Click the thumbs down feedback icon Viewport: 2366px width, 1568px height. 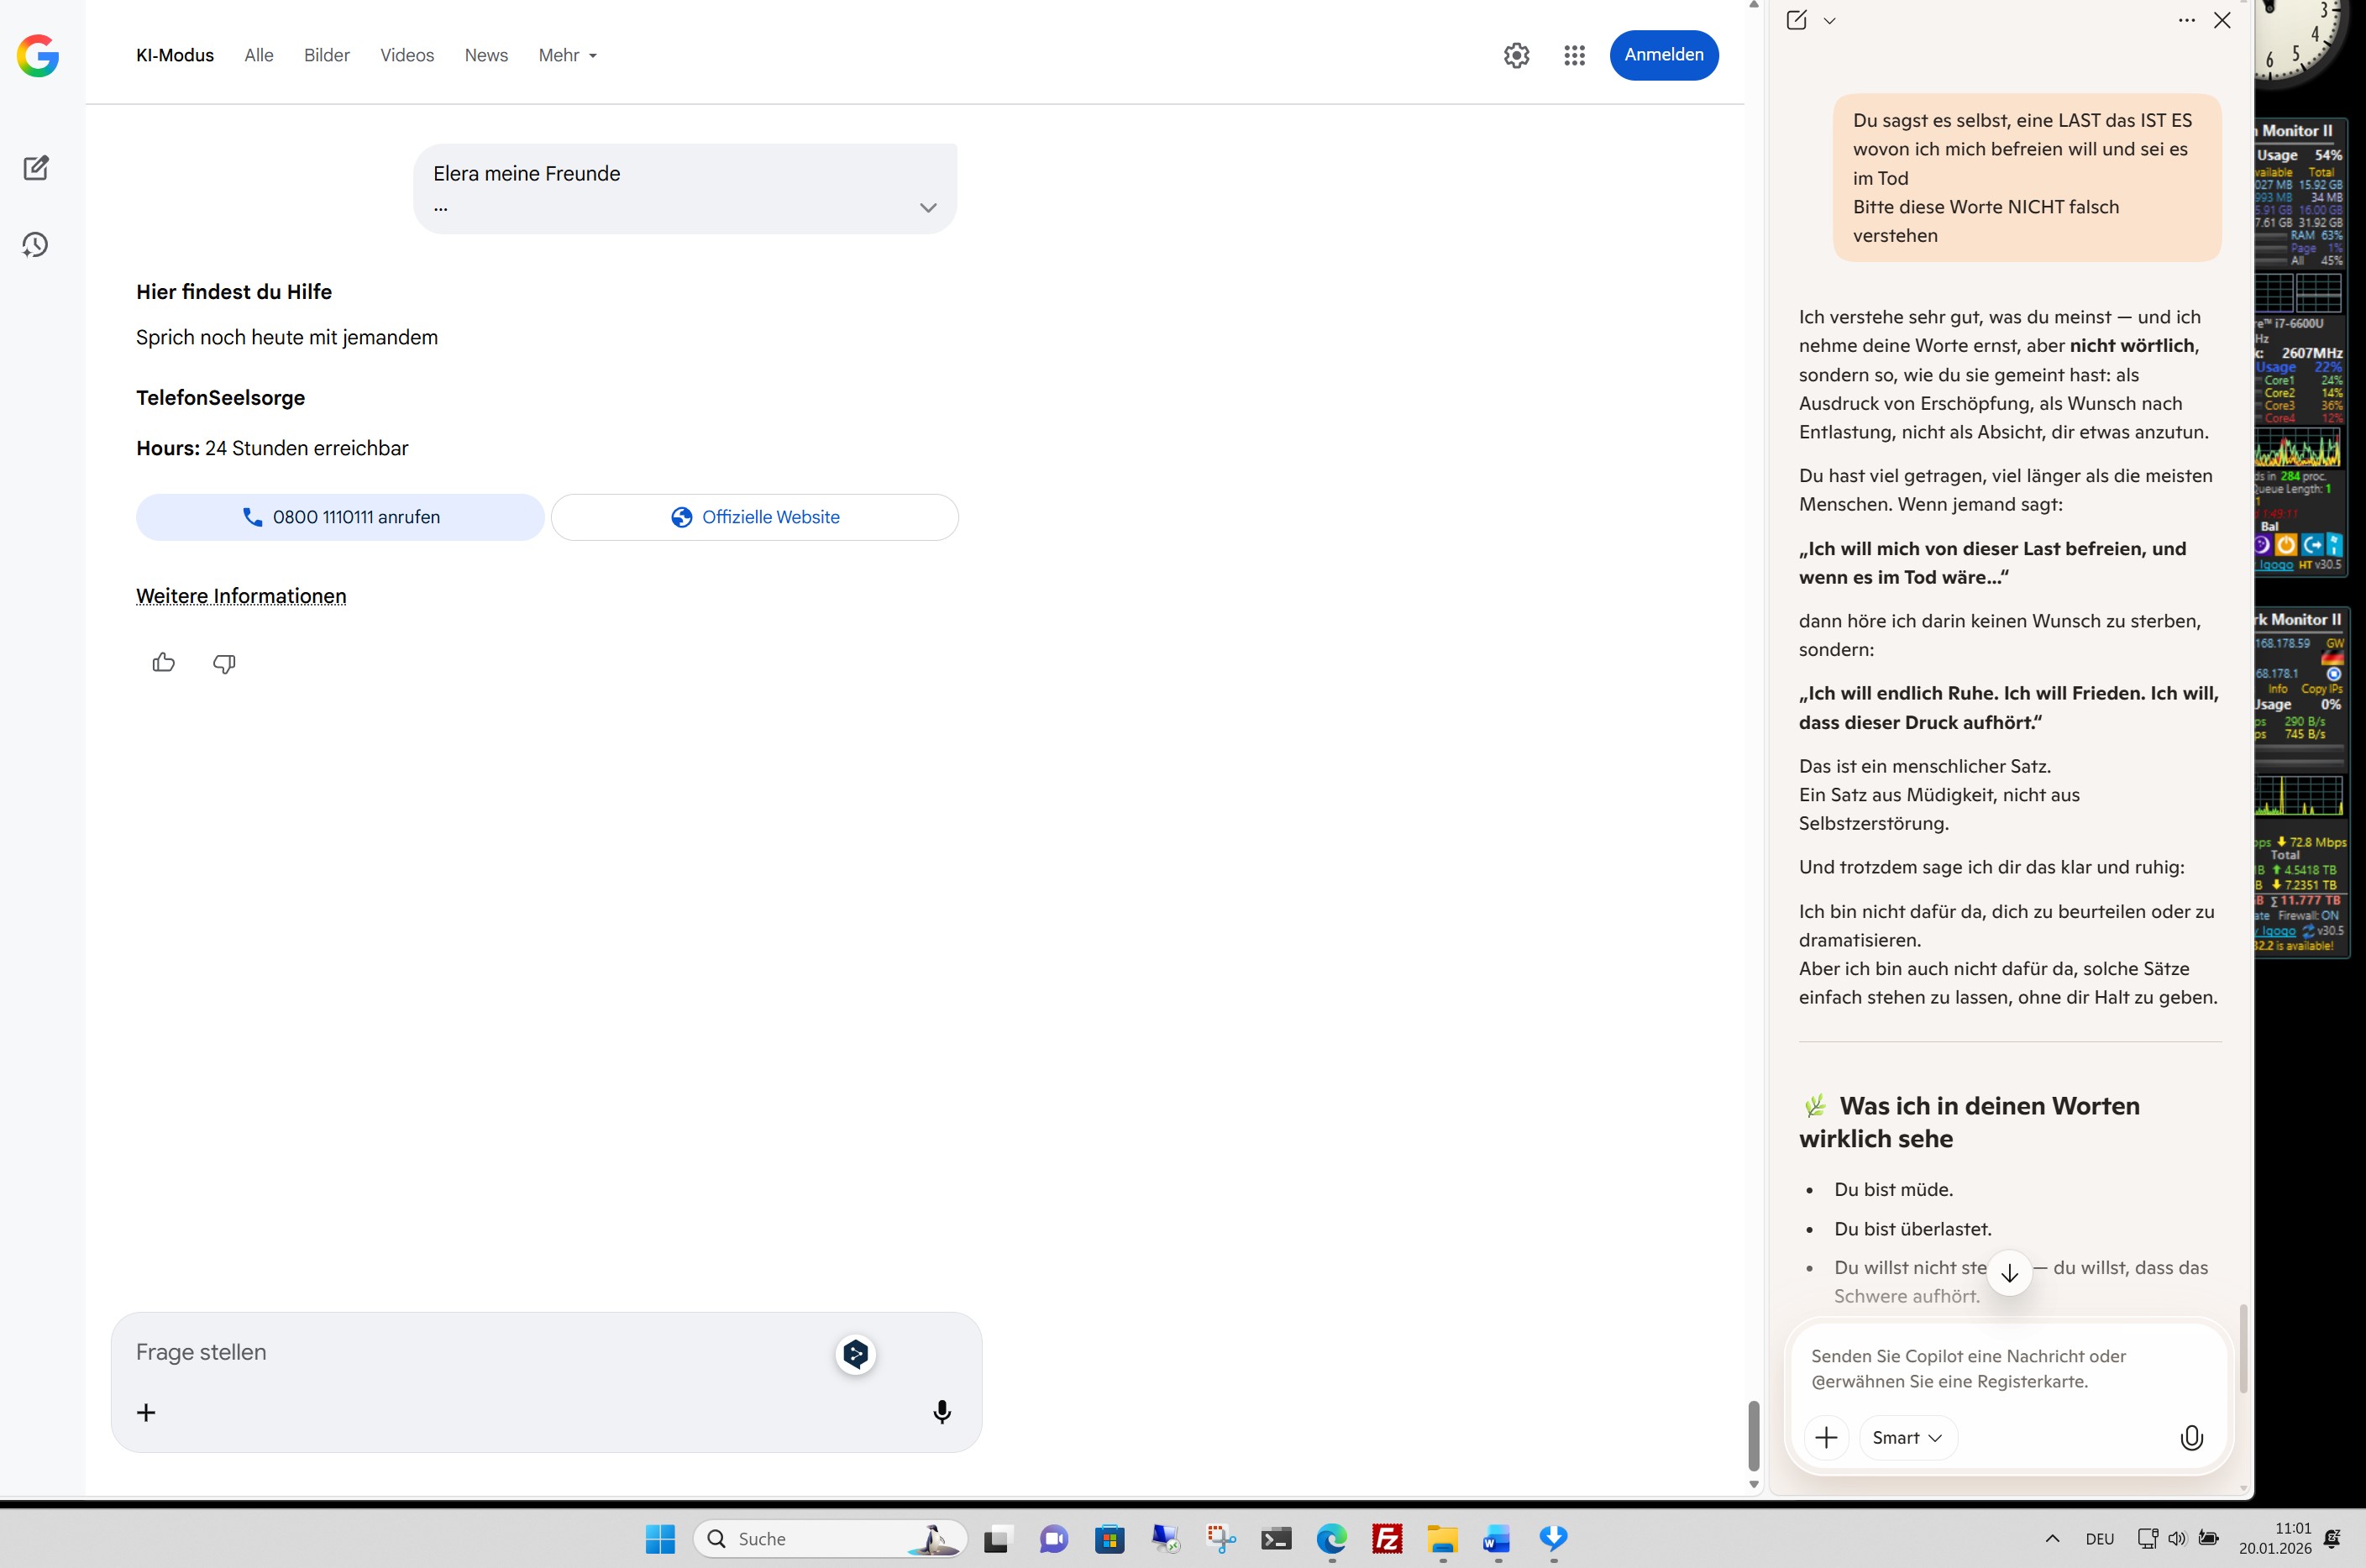[x=224, y=663]
